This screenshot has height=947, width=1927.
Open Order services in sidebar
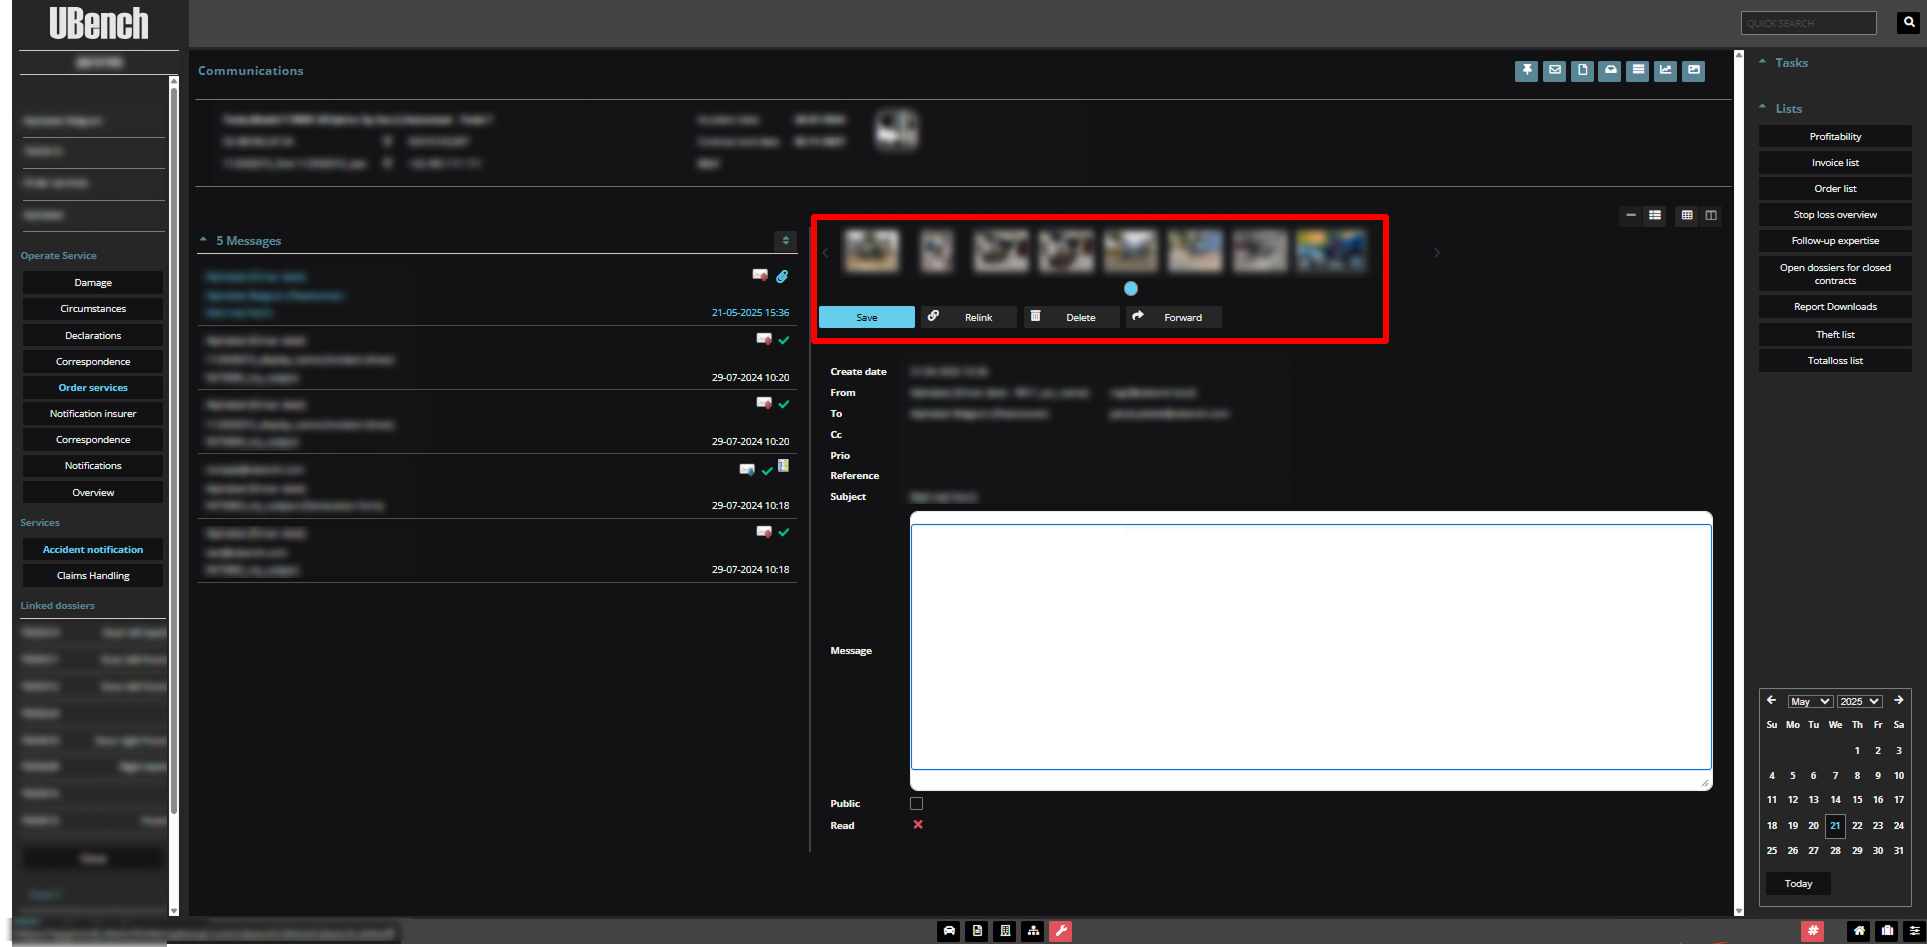[93, 388]
